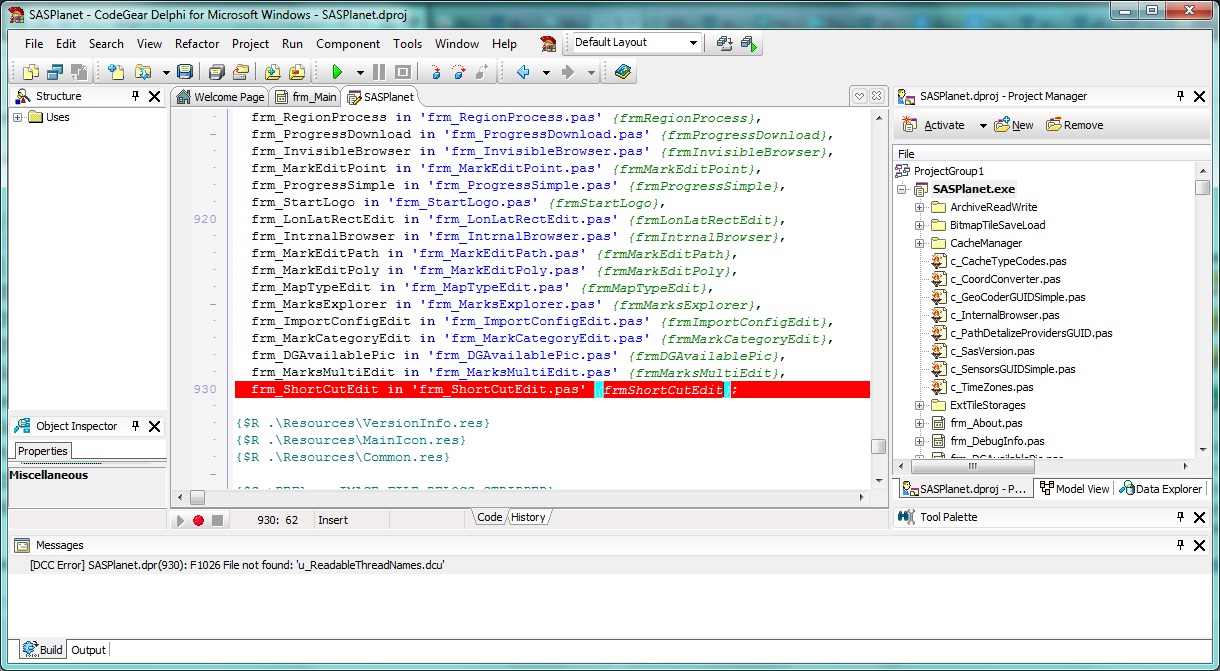Click the Help contents book icon
Screen dimensions: 1220x671
click(623, 72)
